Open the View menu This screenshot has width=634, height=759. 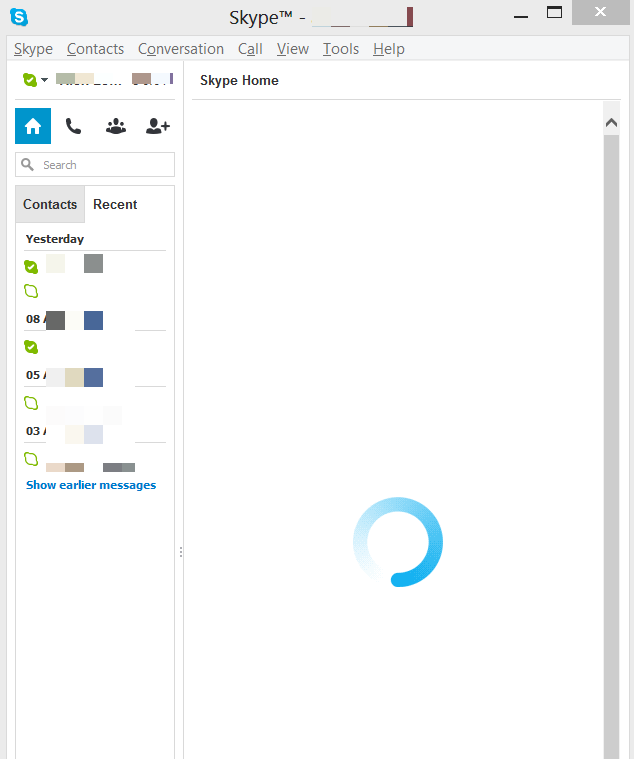(293, 49)
